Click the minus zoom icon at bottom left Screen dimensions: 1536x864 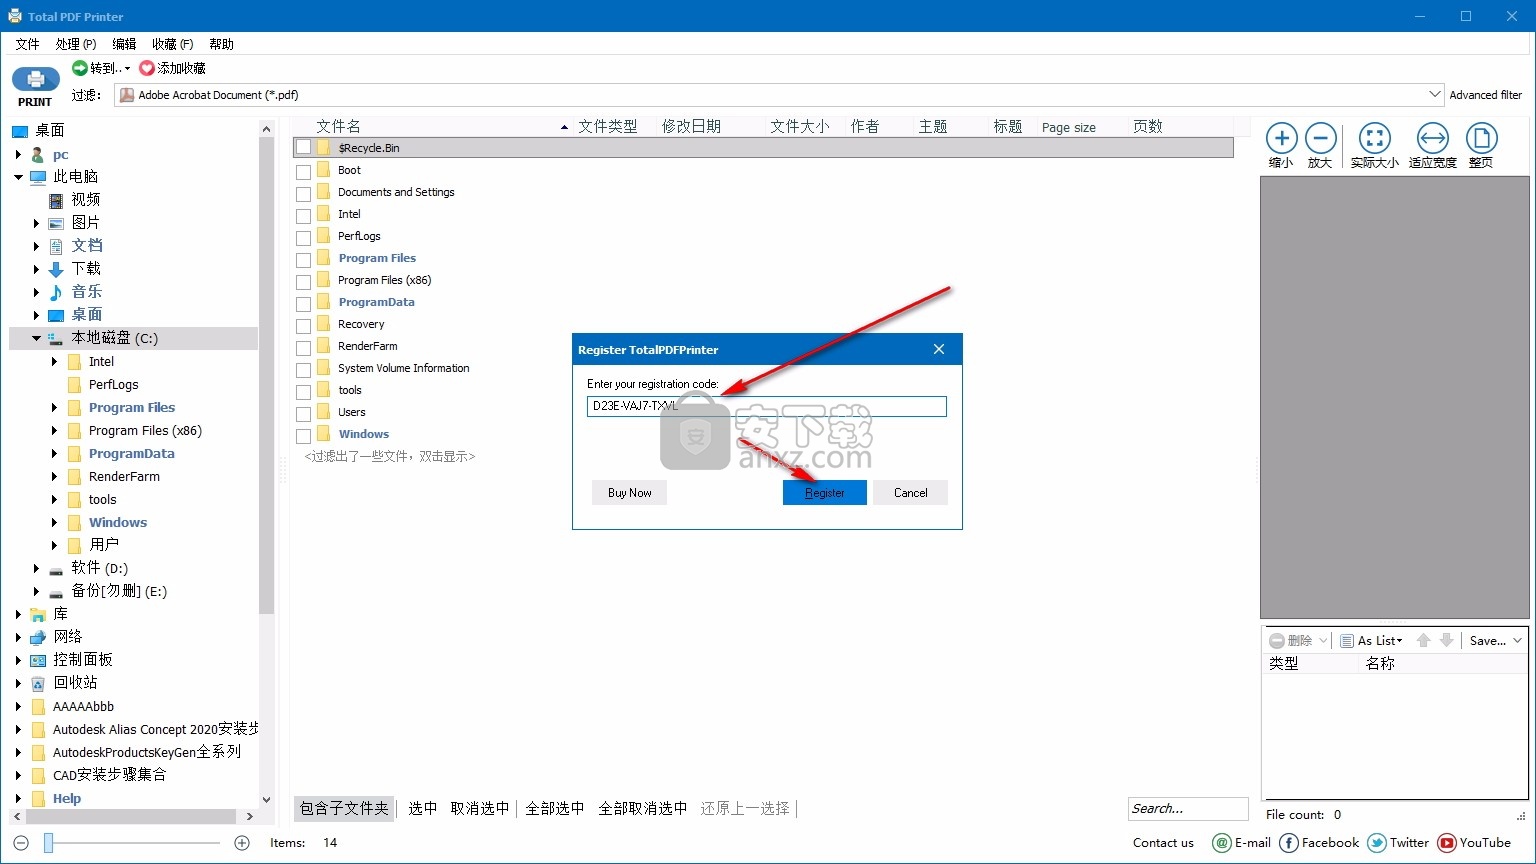point(21,843)
